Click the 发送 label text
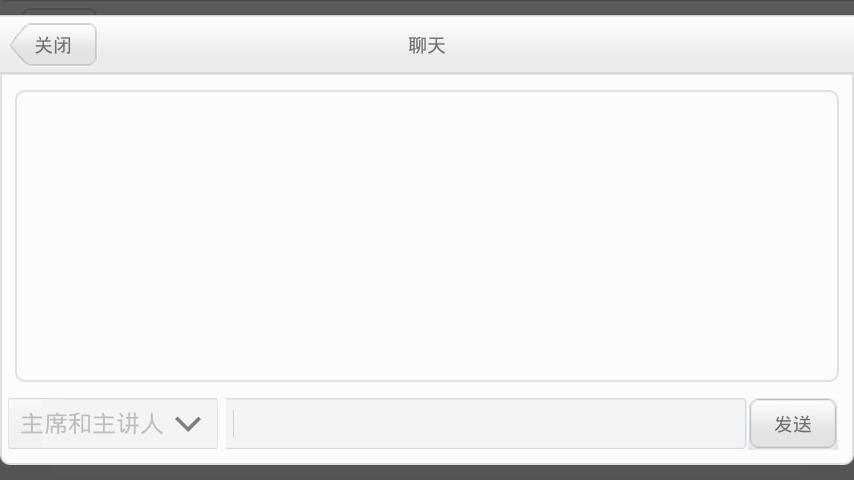Screen dimensions: 854x480 tap(793, 424)
